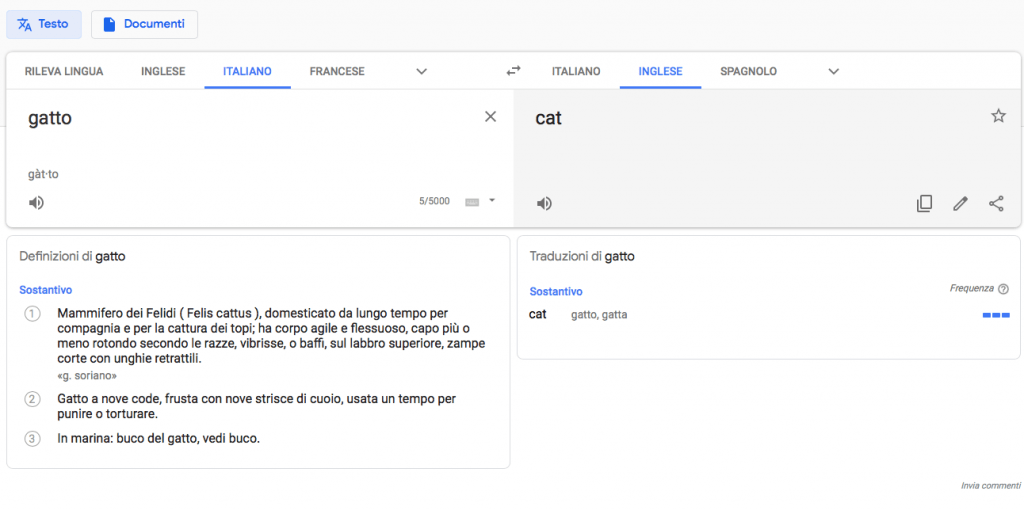Click the Frequenza label
This screenshot has height=510, width=1024.
pyautogui.click(x=972, y=288)
